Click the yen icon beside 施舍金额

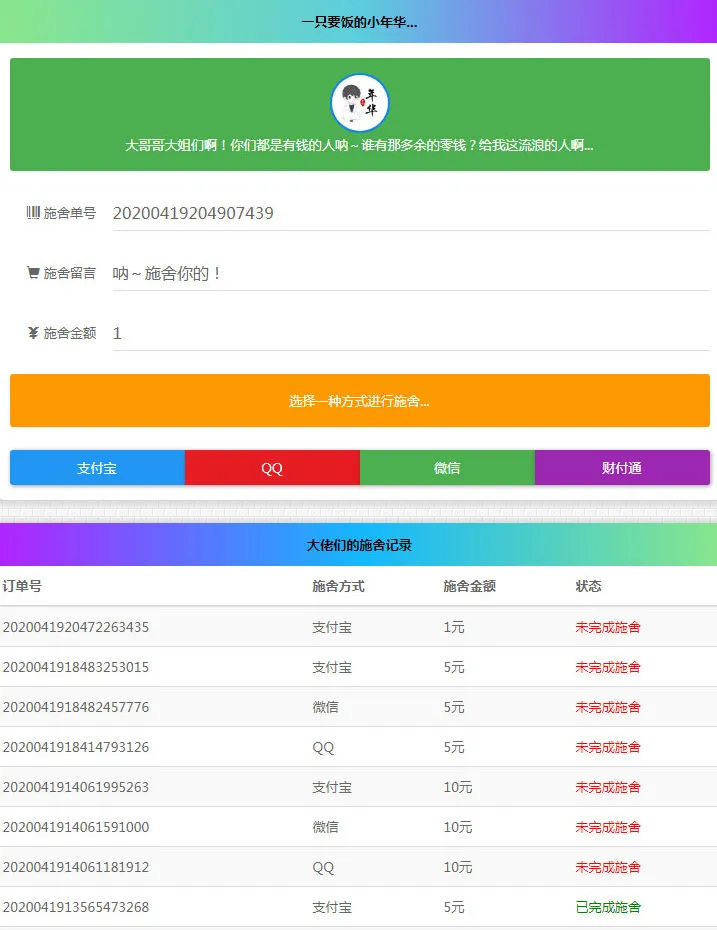(x=33, y=333)
